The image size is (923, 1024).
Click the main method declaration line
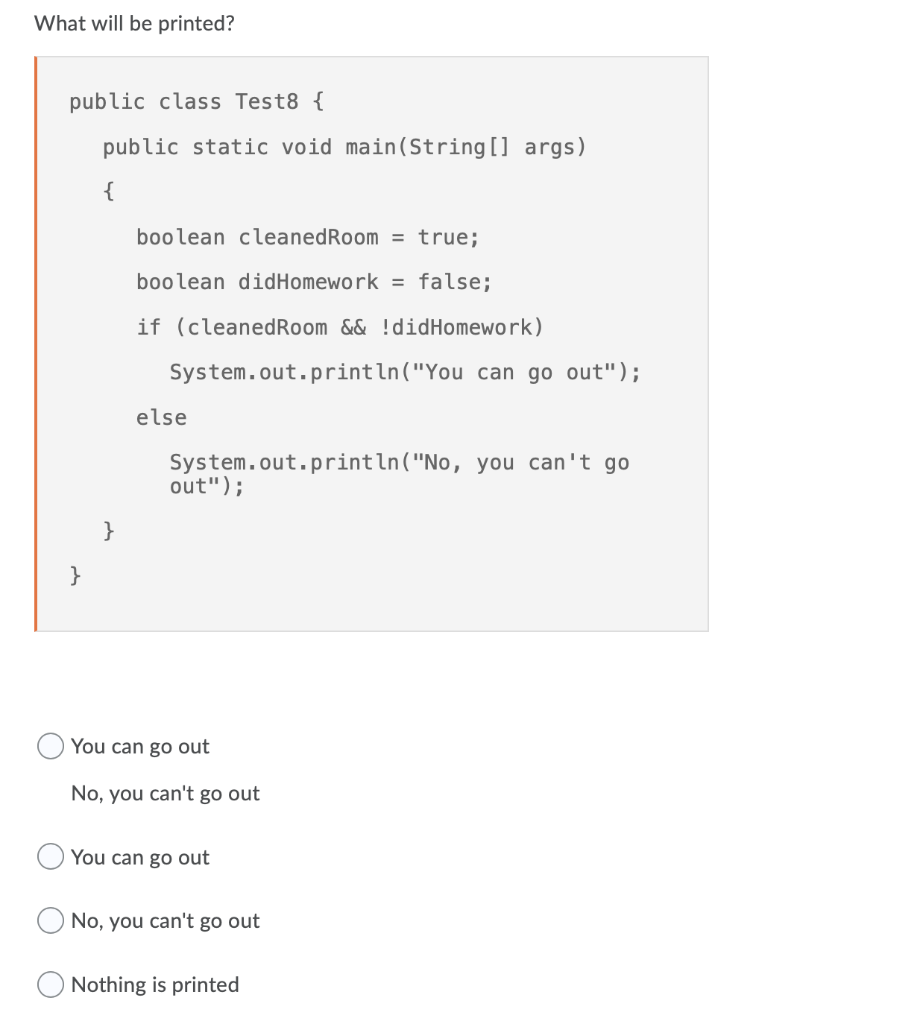[x=344, y=146]
